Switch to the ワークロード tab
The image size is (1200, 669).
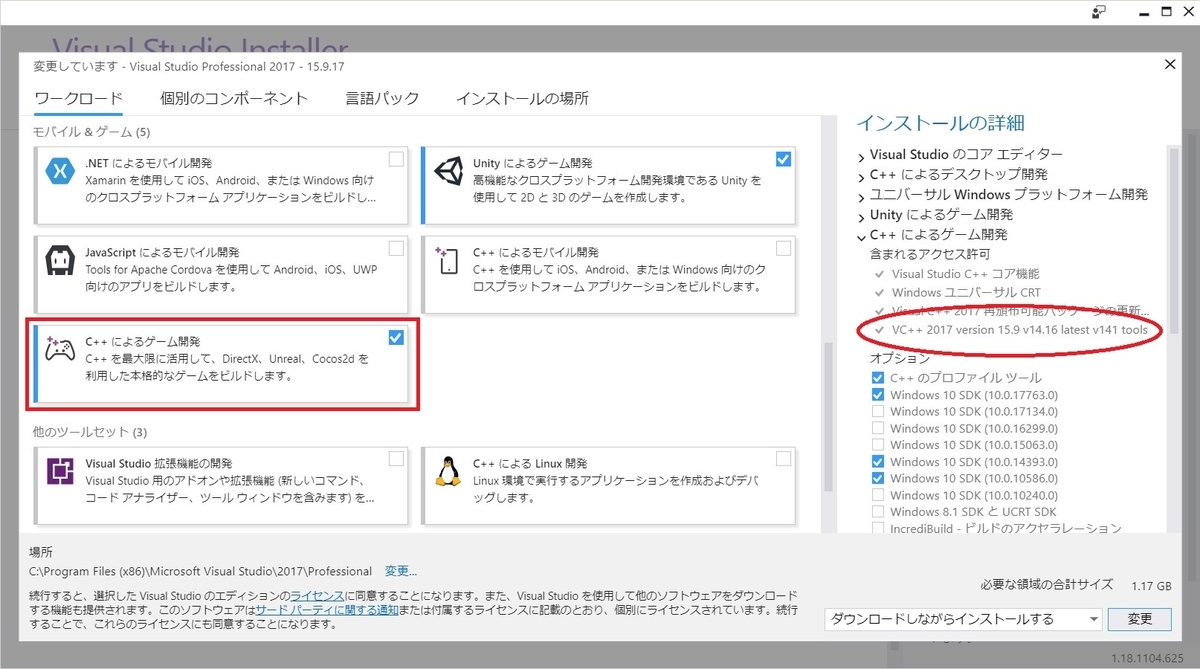(78, 98)
